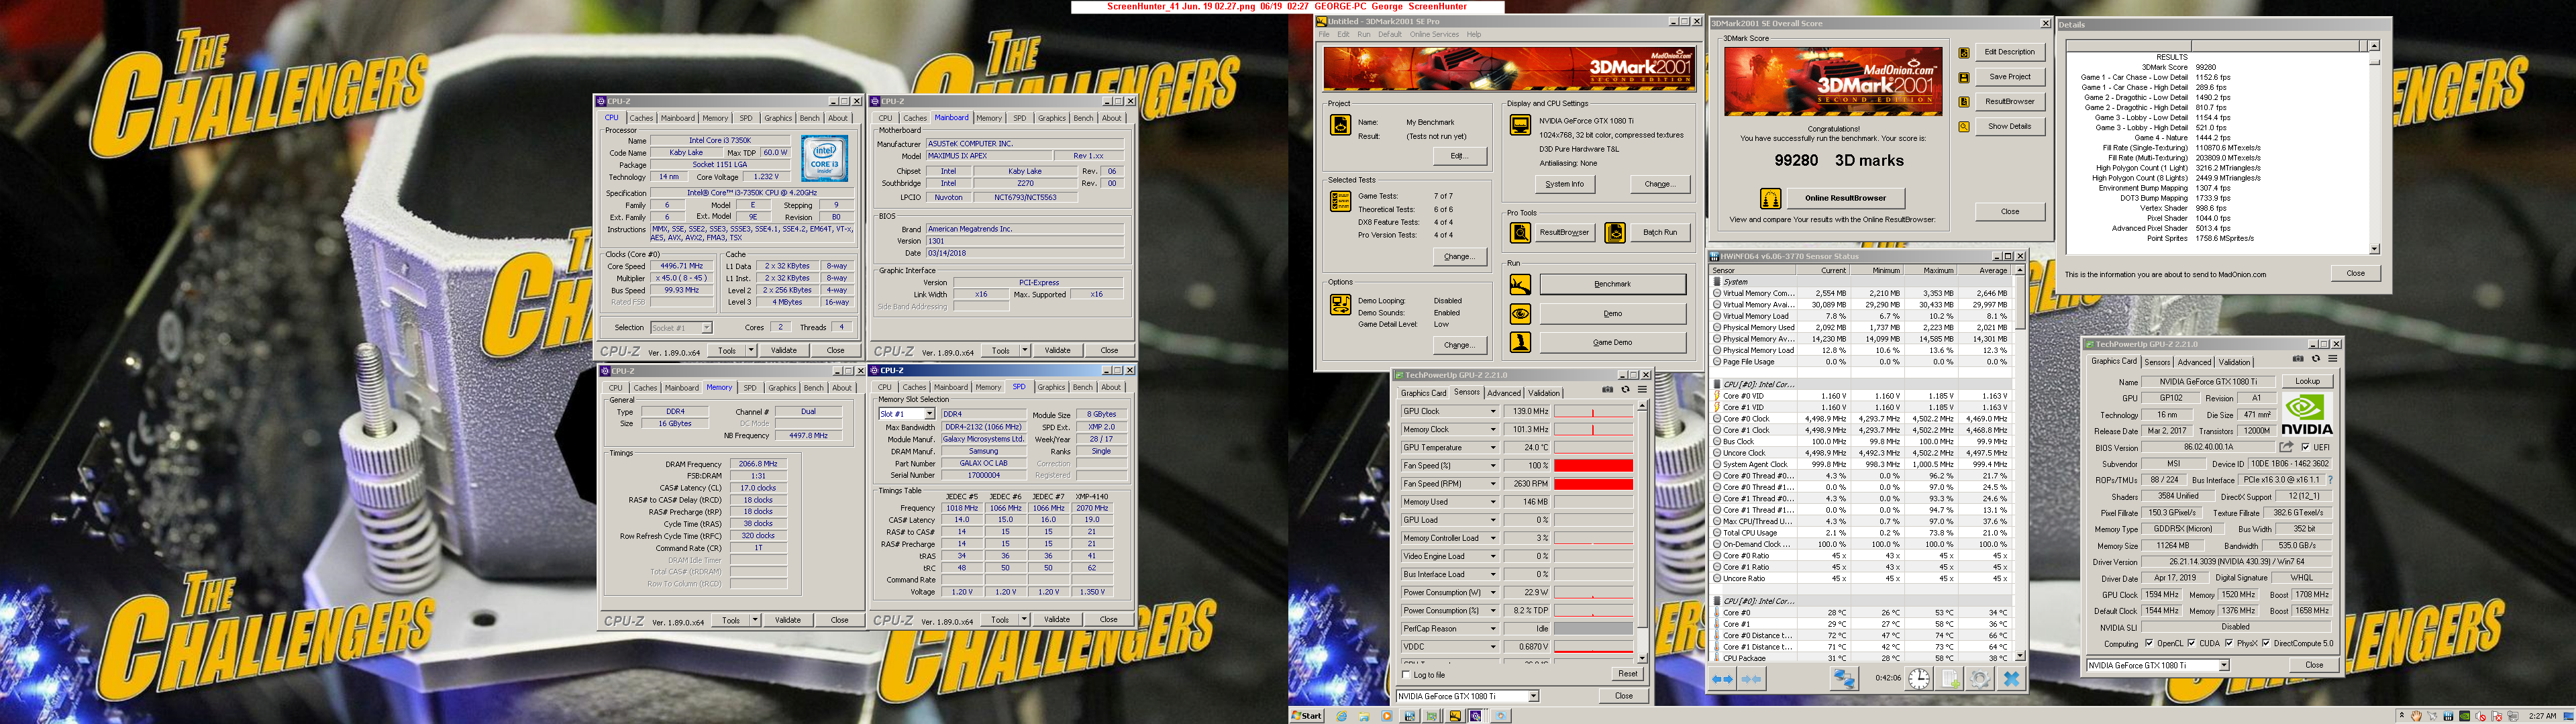Click the GPU Clock sensor graph bar
This screenshot has width=2576, height=724.
coord(1593,411)
